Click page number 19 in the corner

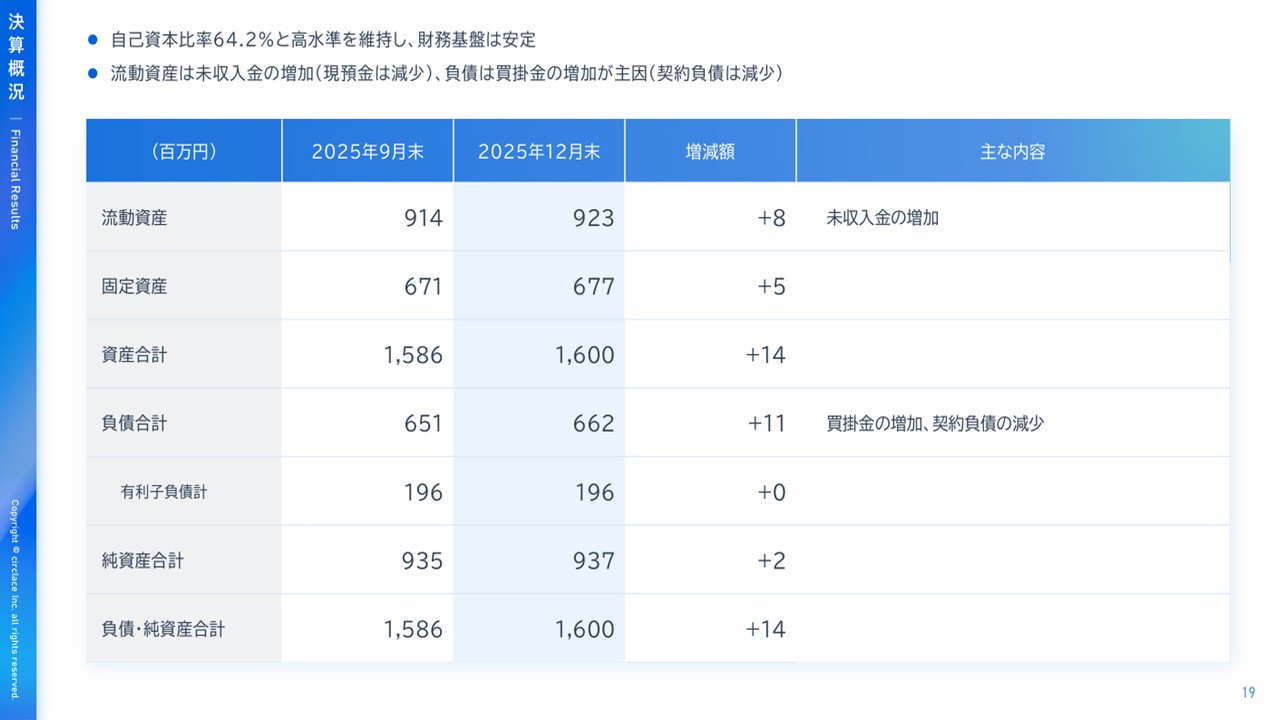[x=1248, y=693]
